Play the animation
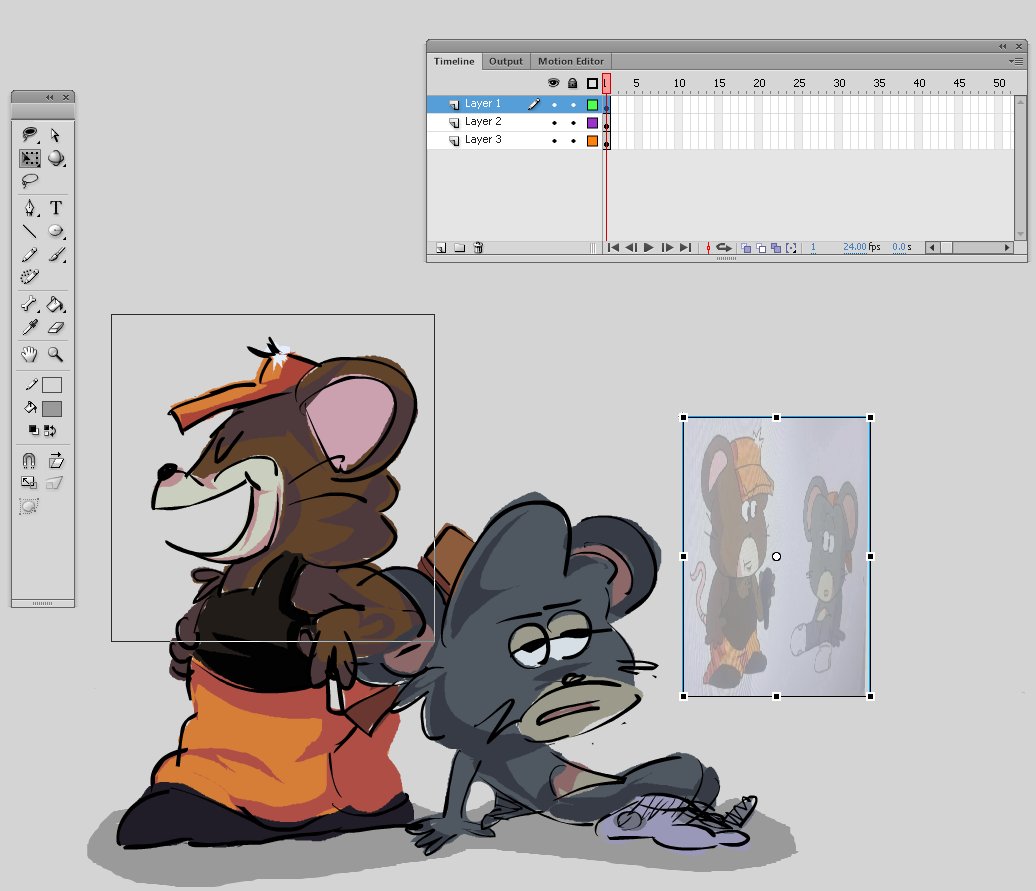1036x891 pixels. (x=649, y=248)
